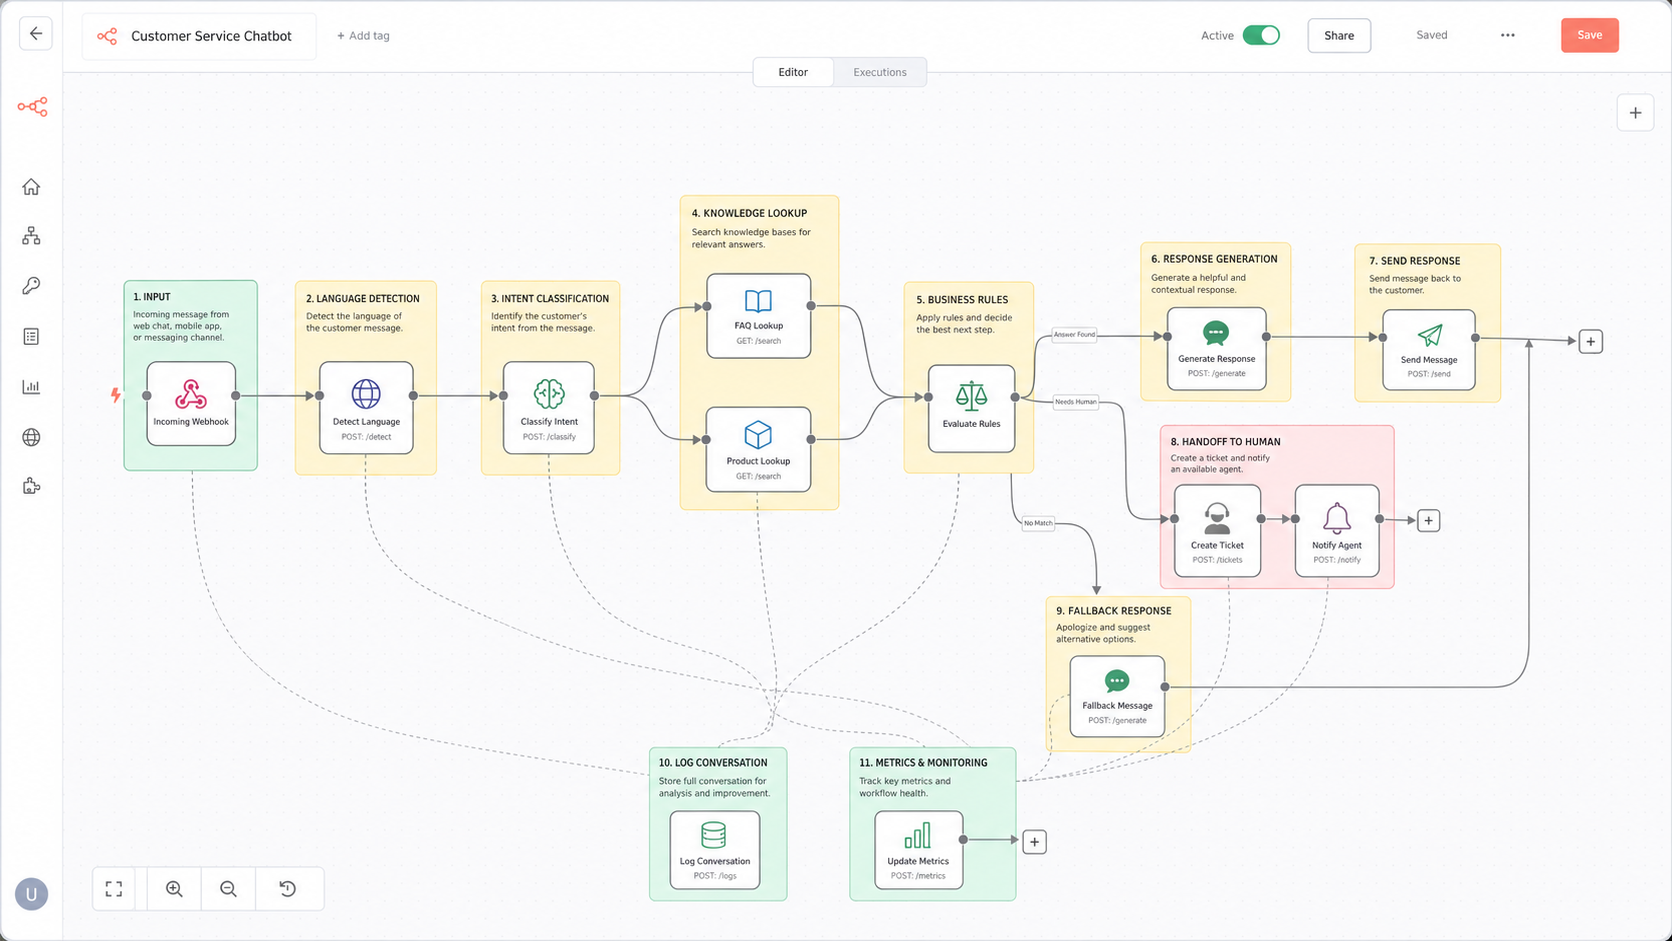This screenshot has height=941, width=1672.
Task: Select the 5. BUSINESS RULES note title
Action: 962,299
